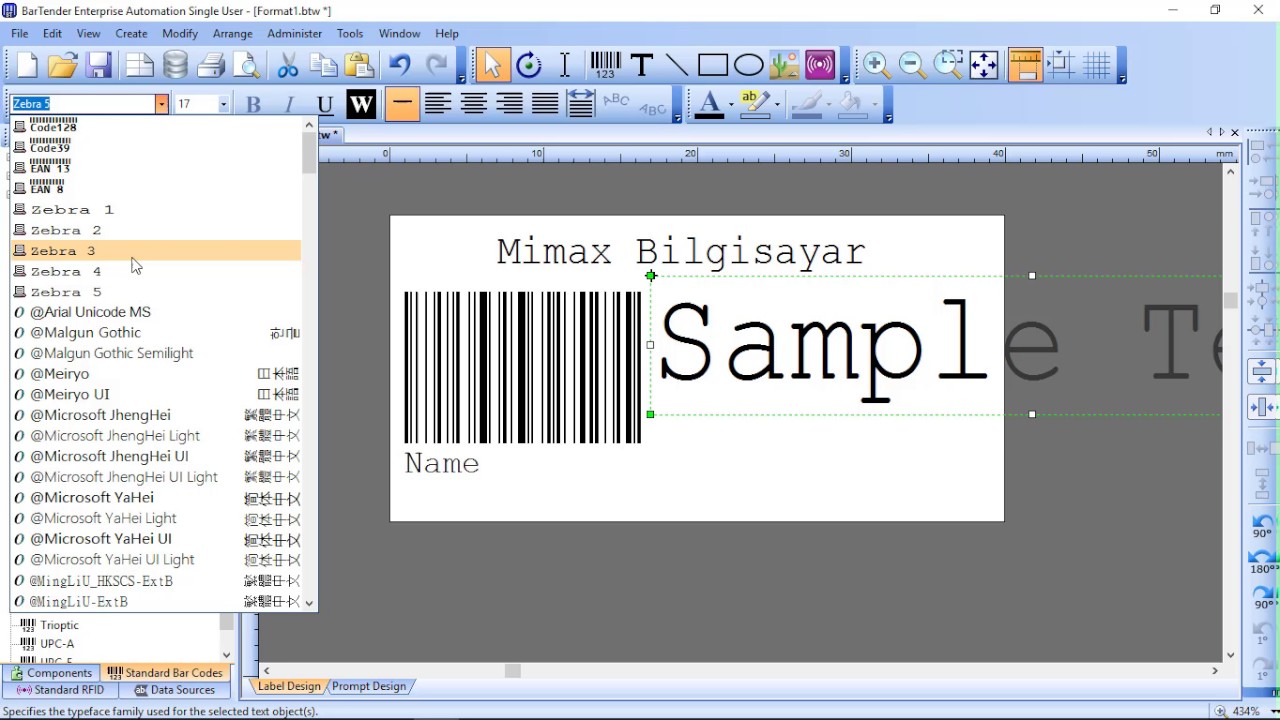This screenshot has height=720, width=1280.
Task: Fit label to window
Action: pyautogui.click(x=984, y=66)
